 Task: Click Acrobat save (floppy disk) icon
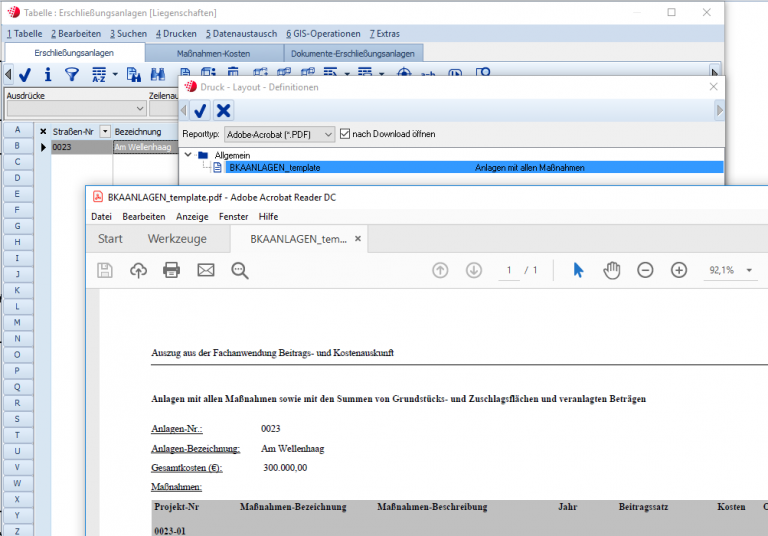tap(105, 270)
